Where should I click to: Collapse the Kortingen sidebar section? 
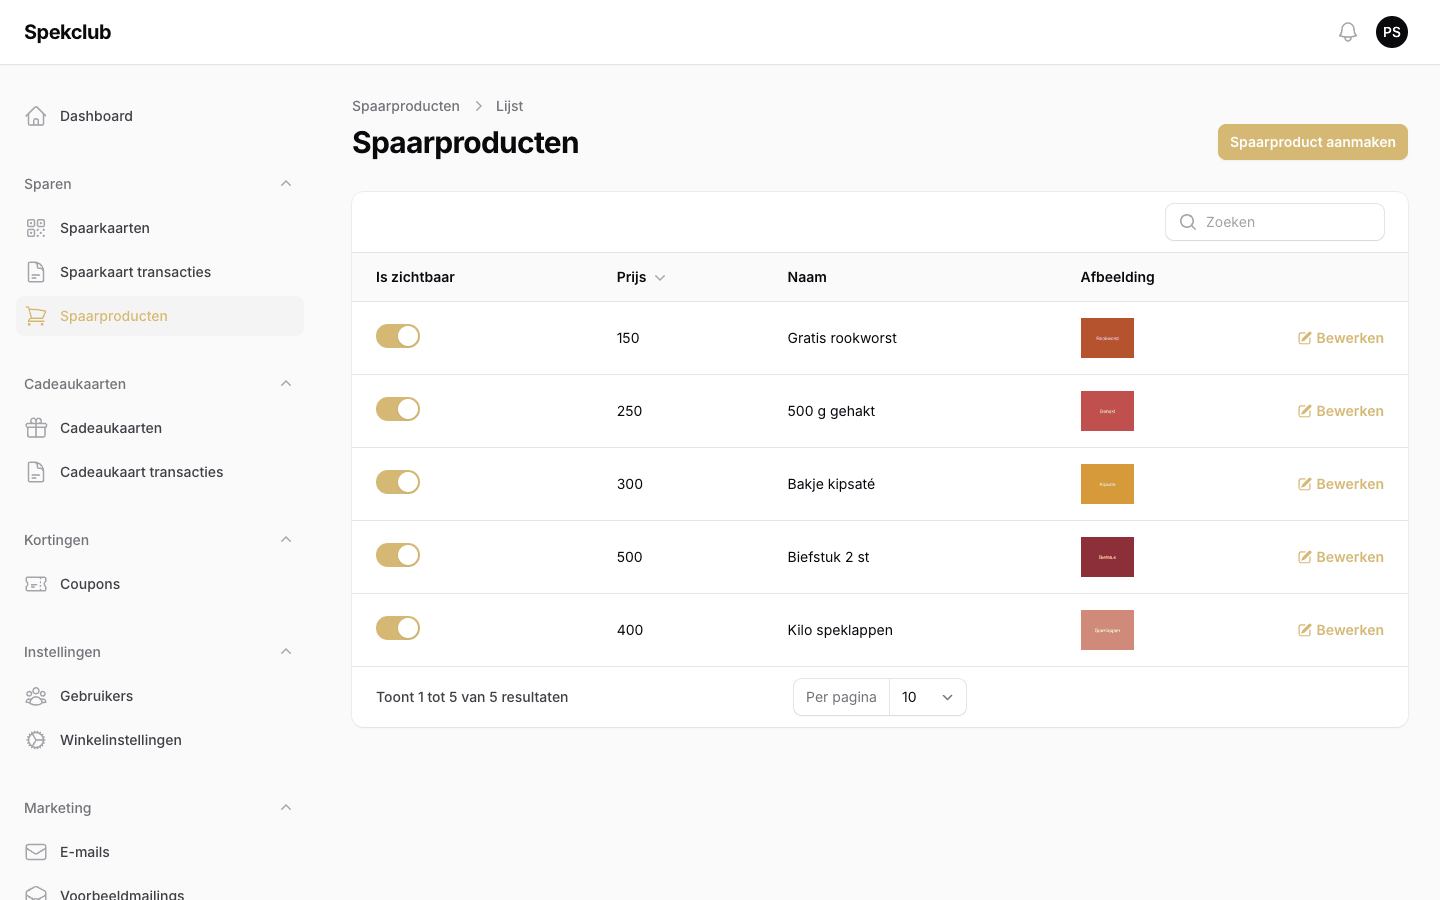[286, 540]
